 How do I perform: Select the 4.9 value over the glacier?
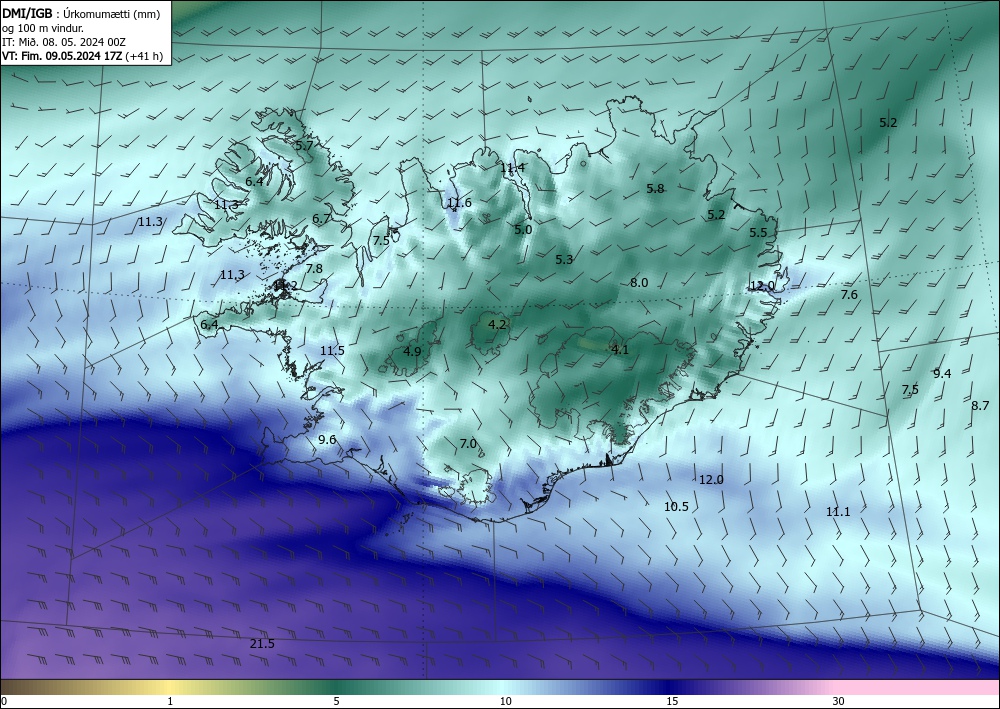pos(412,351)
